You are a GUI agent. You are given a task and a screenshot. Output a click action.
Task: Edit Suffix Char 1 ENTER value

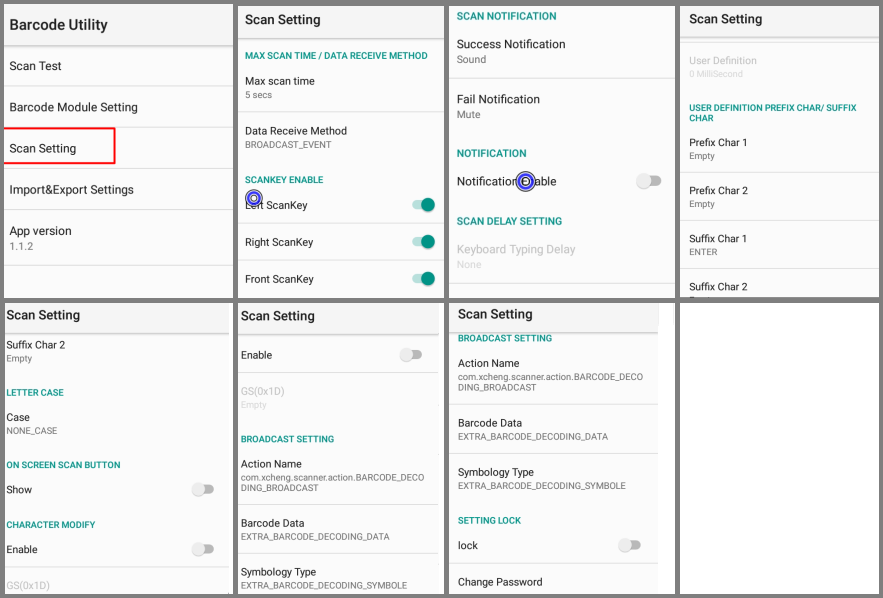pyautogui.click(x=780, y=245)
